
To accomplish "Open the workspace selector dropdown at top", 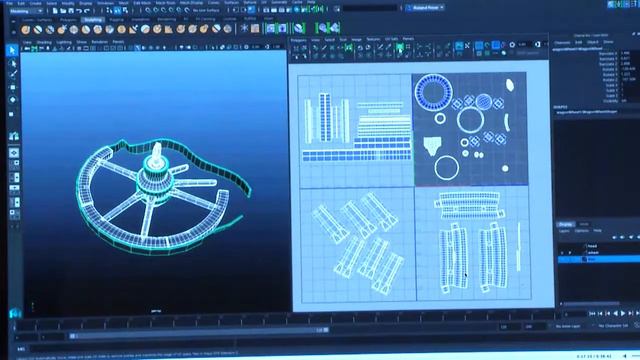I will tap(426, 7).
